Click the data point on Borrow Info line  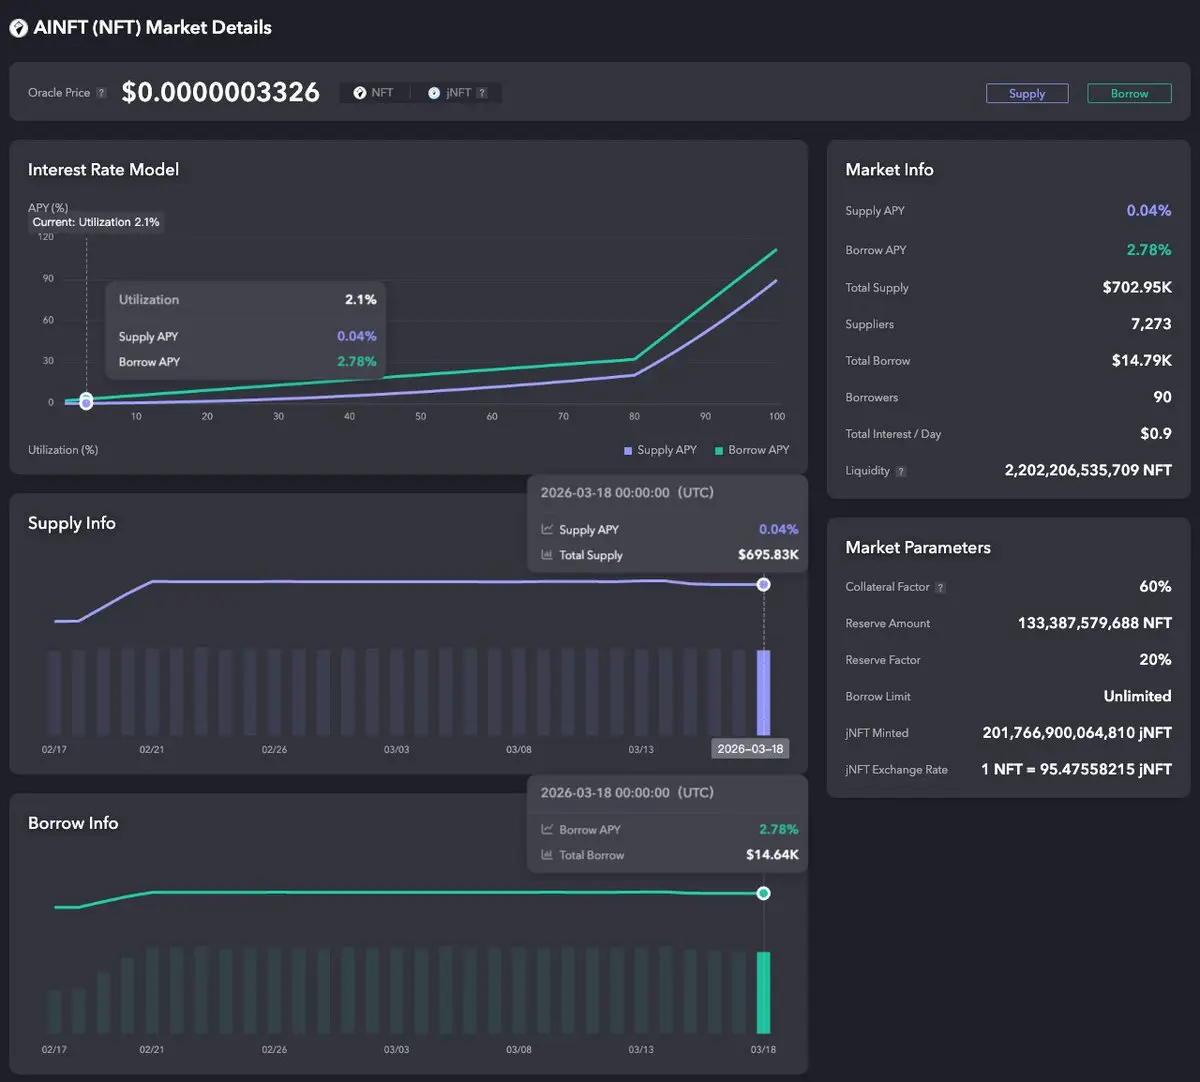763,893
